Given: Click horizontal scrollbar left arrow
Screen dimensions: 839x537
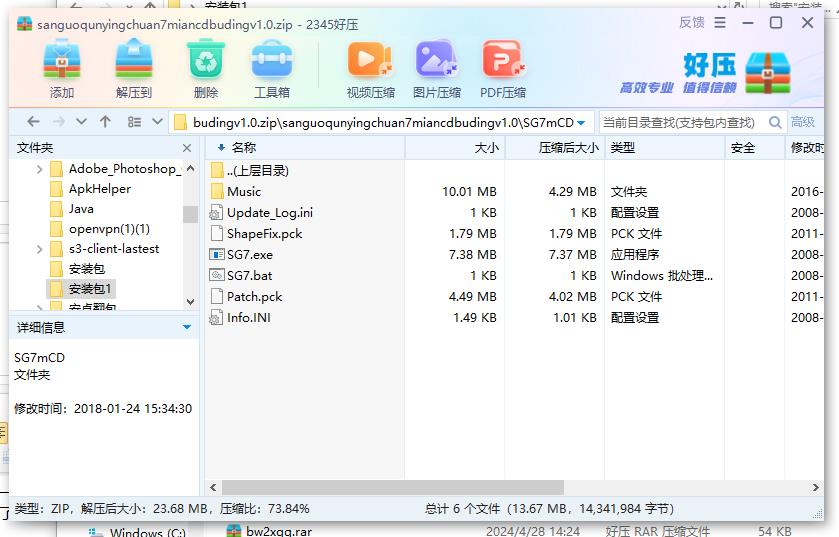Looking at the screenshot, I should 213,487.
